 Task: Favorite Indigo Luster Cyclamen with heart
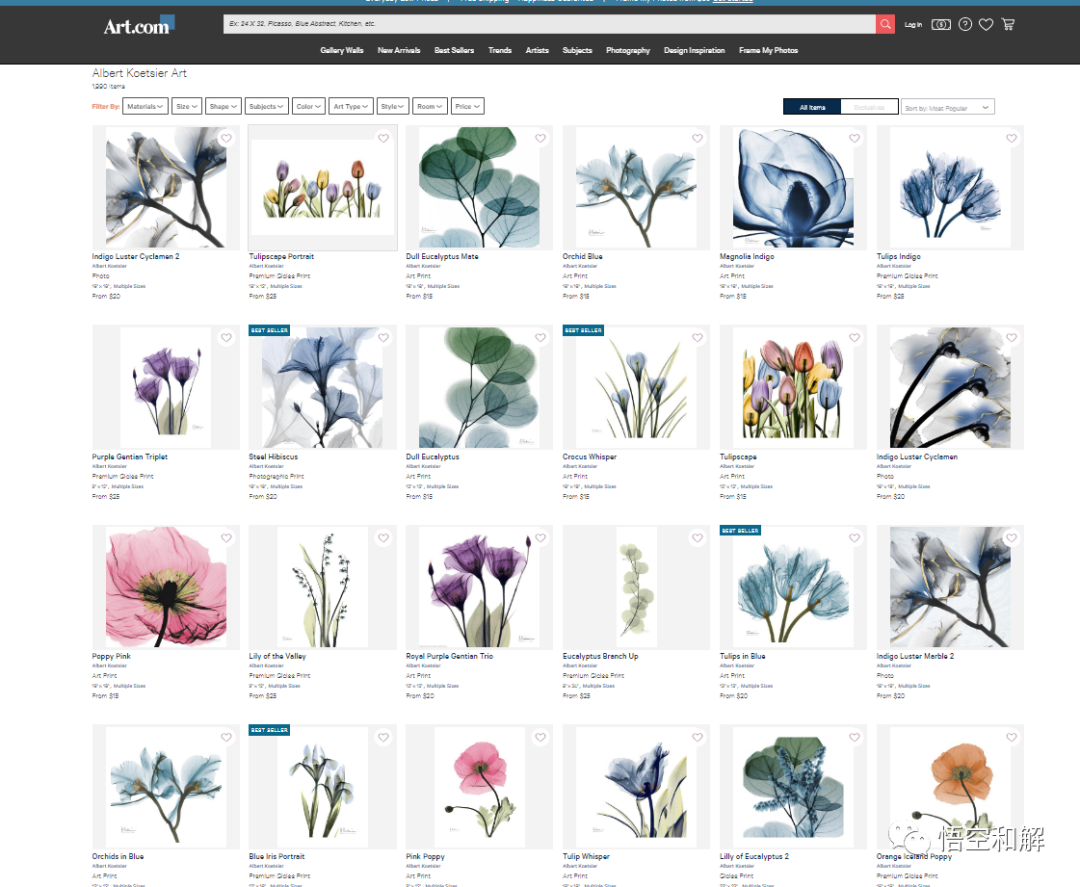click(1012, 337)
